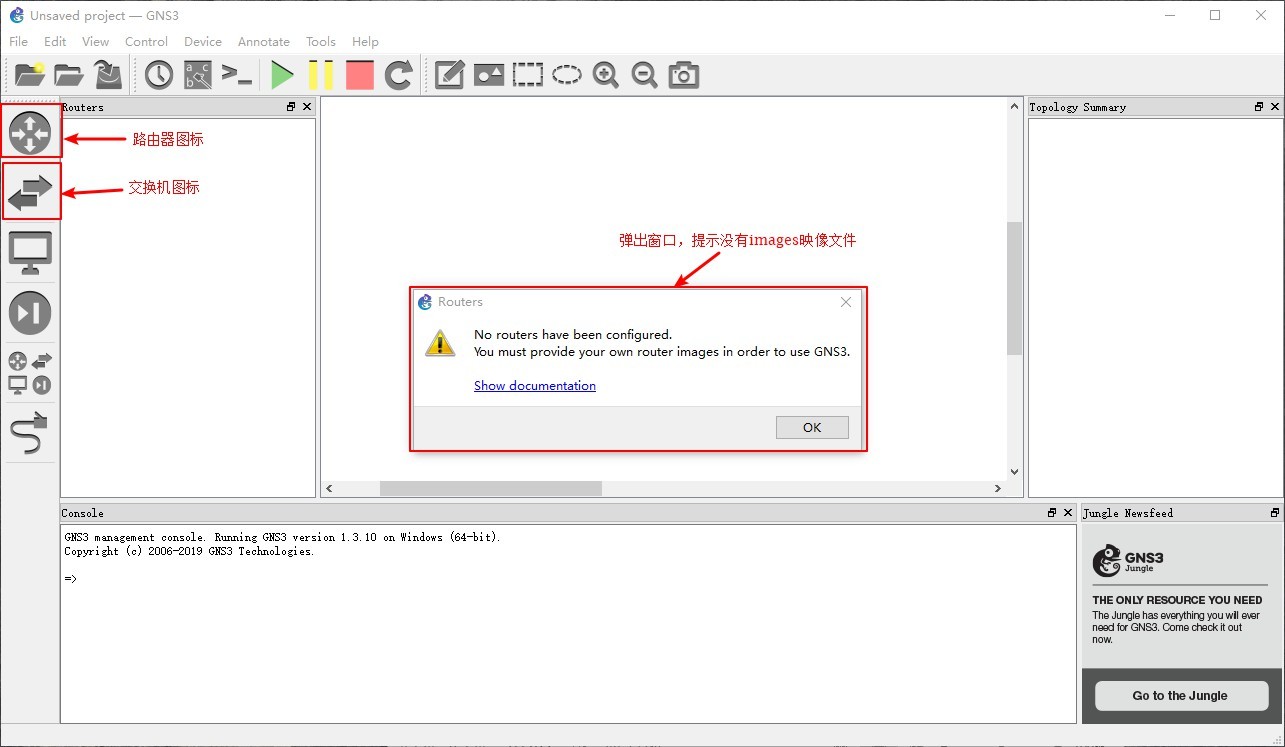
Task: Close the Routers panel
Action: 307,107
